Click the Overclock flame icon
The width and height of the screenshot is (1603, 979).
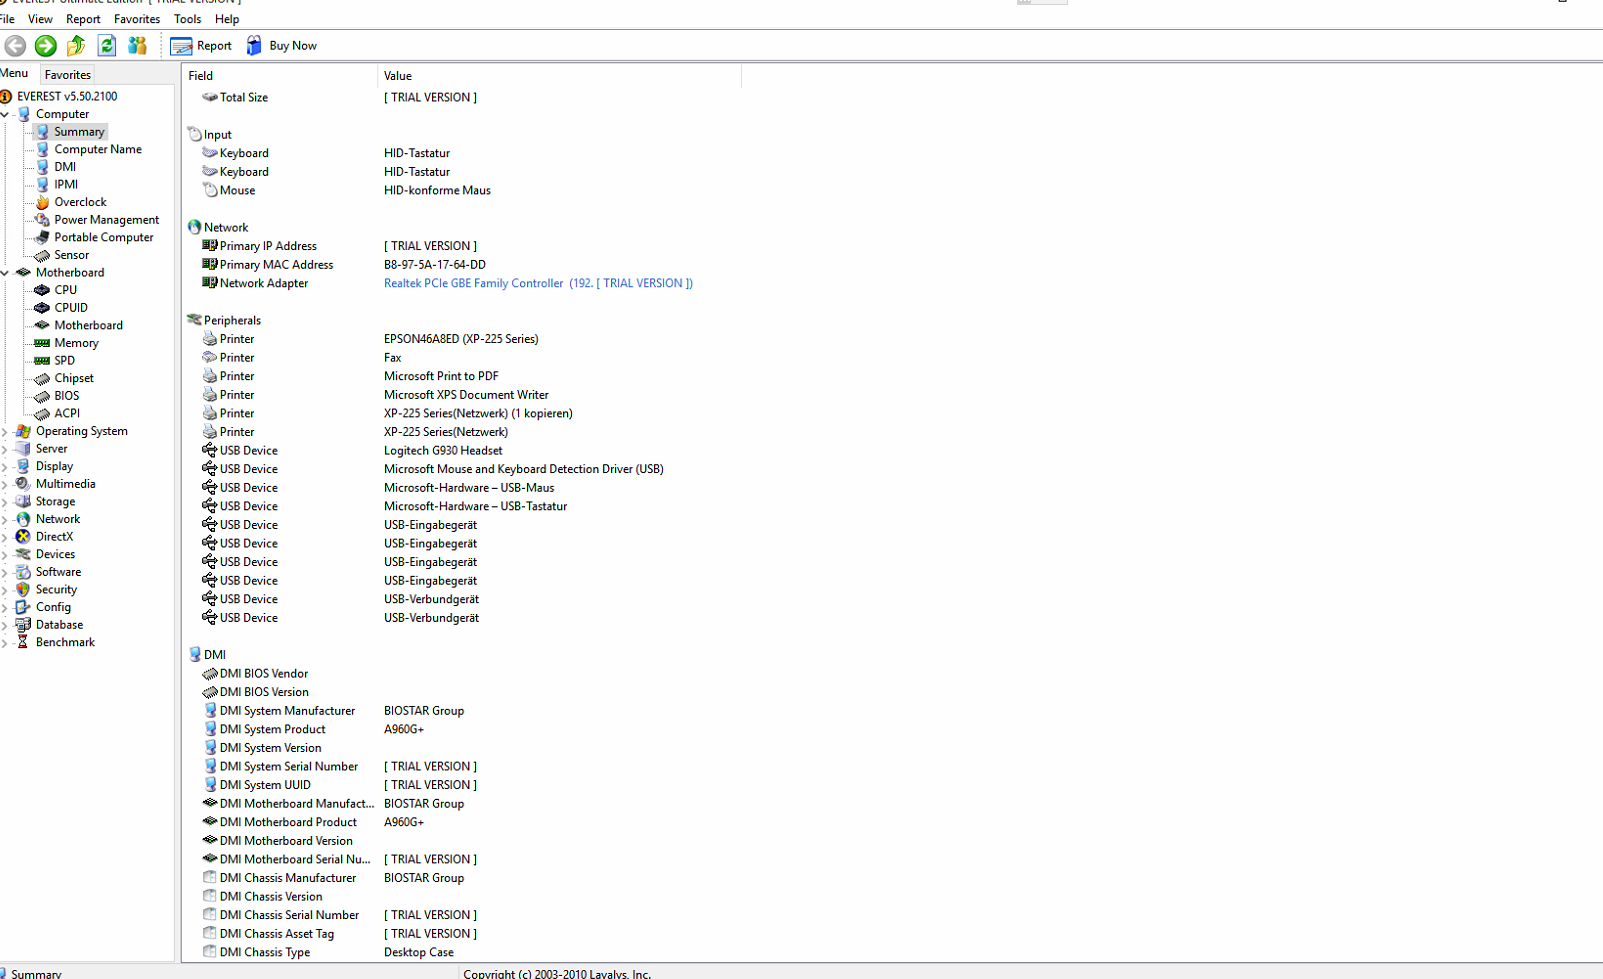(x=42, y=202)
